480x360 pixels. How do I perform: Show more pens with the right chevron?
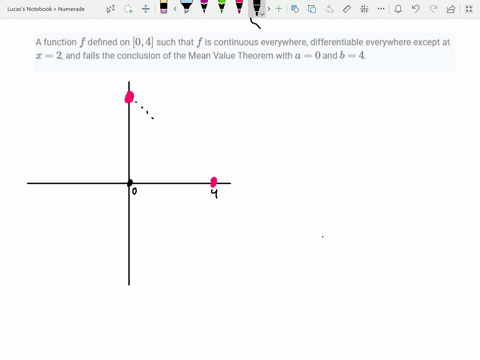click(269, 9)
